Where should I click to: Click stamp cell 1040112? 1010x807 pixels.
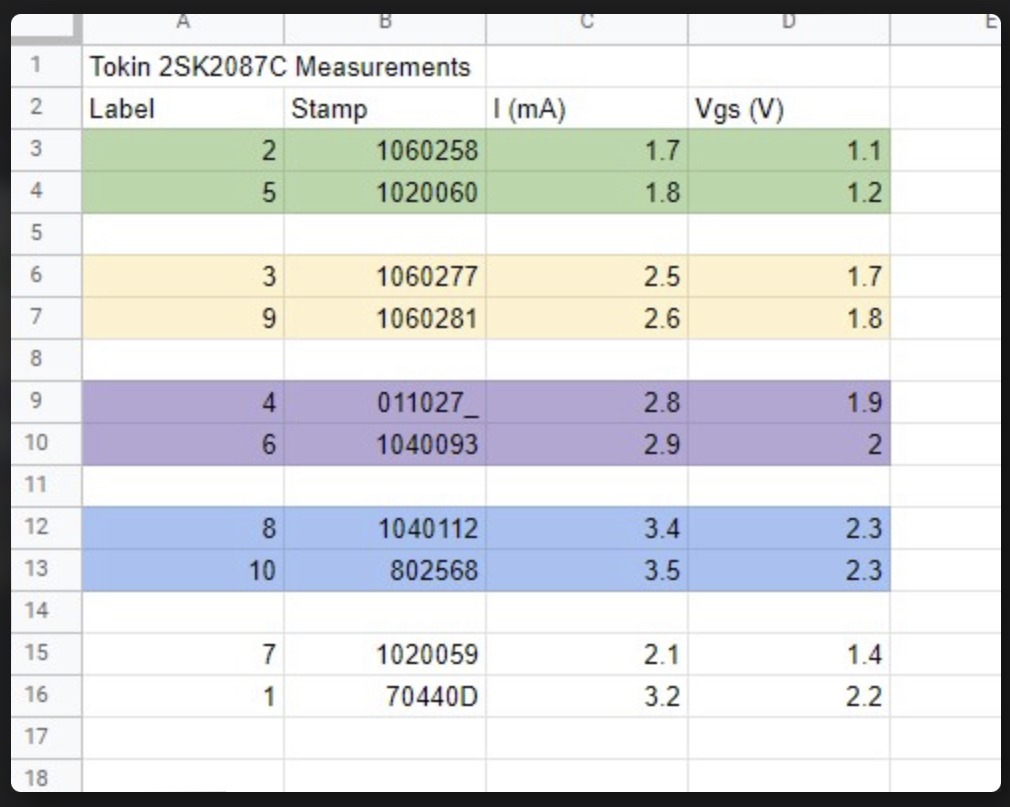point(385,528)
